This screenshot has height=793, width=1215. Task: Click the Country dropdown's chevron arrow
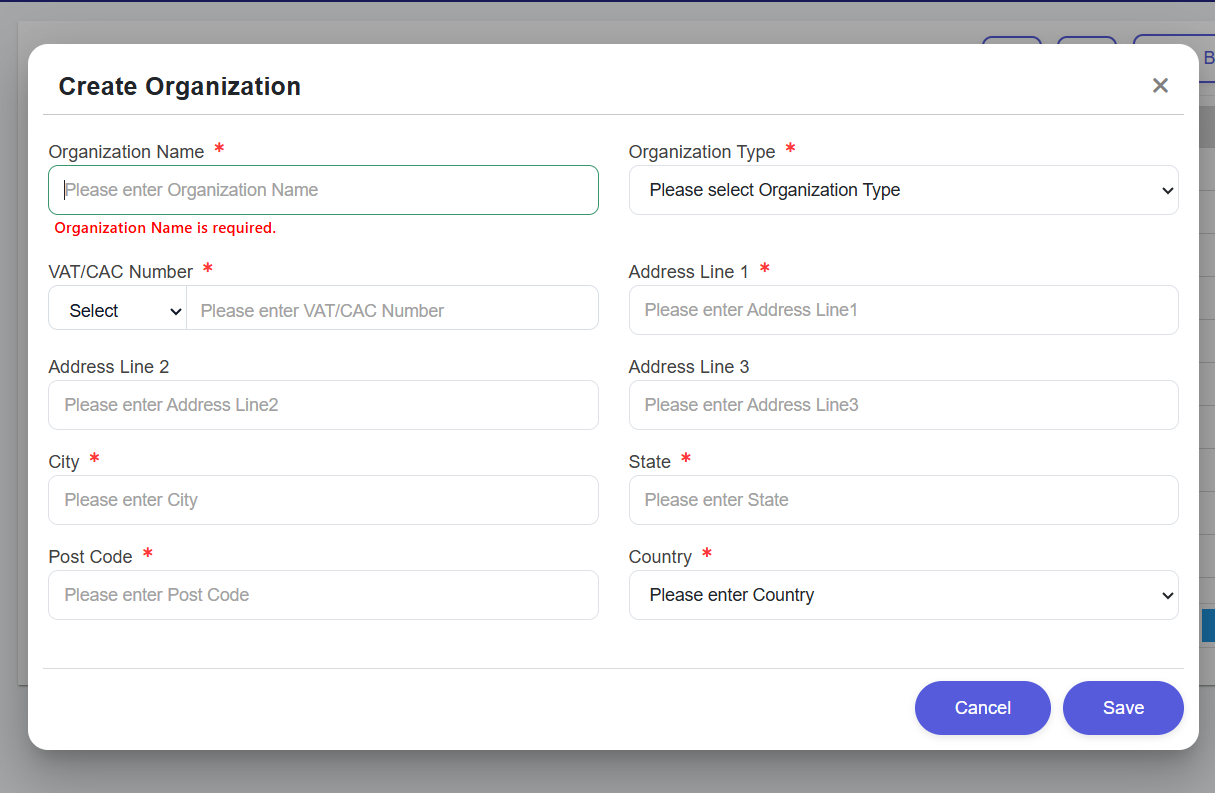[x=1167, y=595]
